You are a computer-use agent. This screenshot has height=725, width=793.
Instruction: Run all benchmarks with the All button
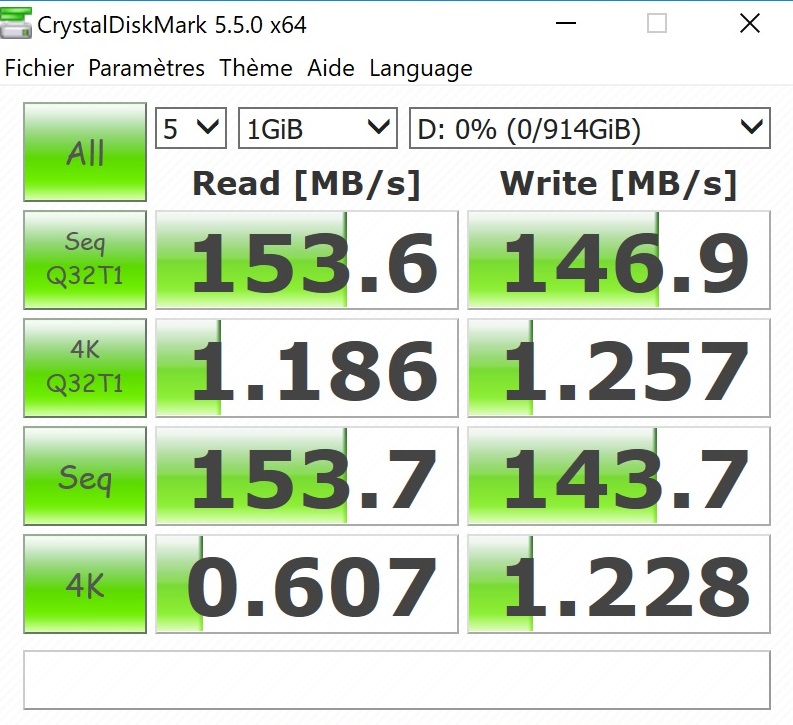click(x=85, y=153)
